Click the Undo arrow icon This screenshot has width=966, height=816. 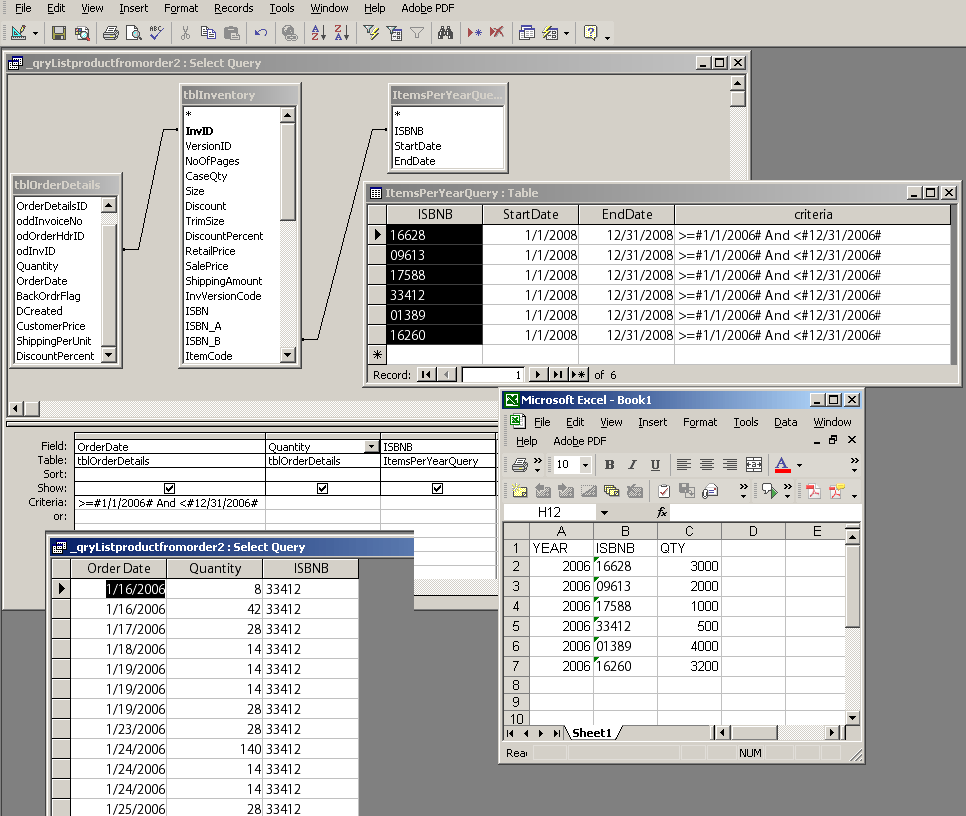[261, 33]
